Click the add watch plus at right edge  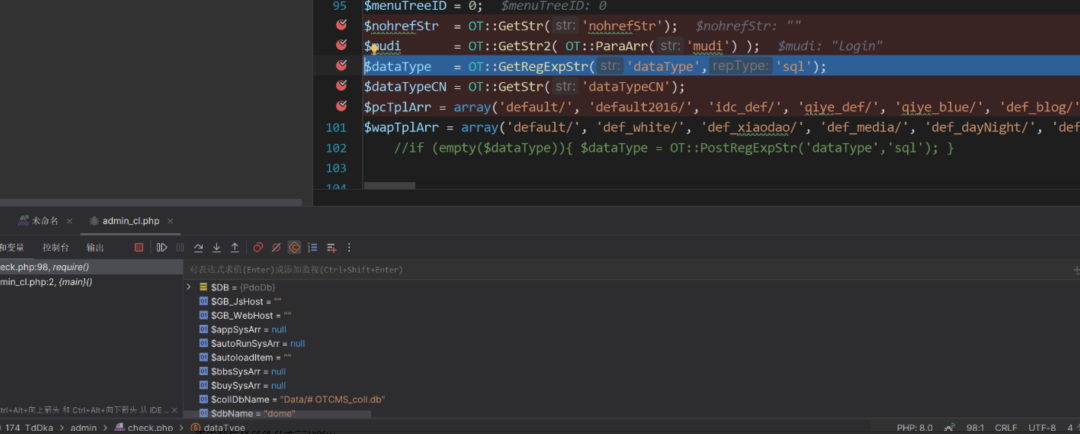pyautogui.click(x=1075, y=270)
